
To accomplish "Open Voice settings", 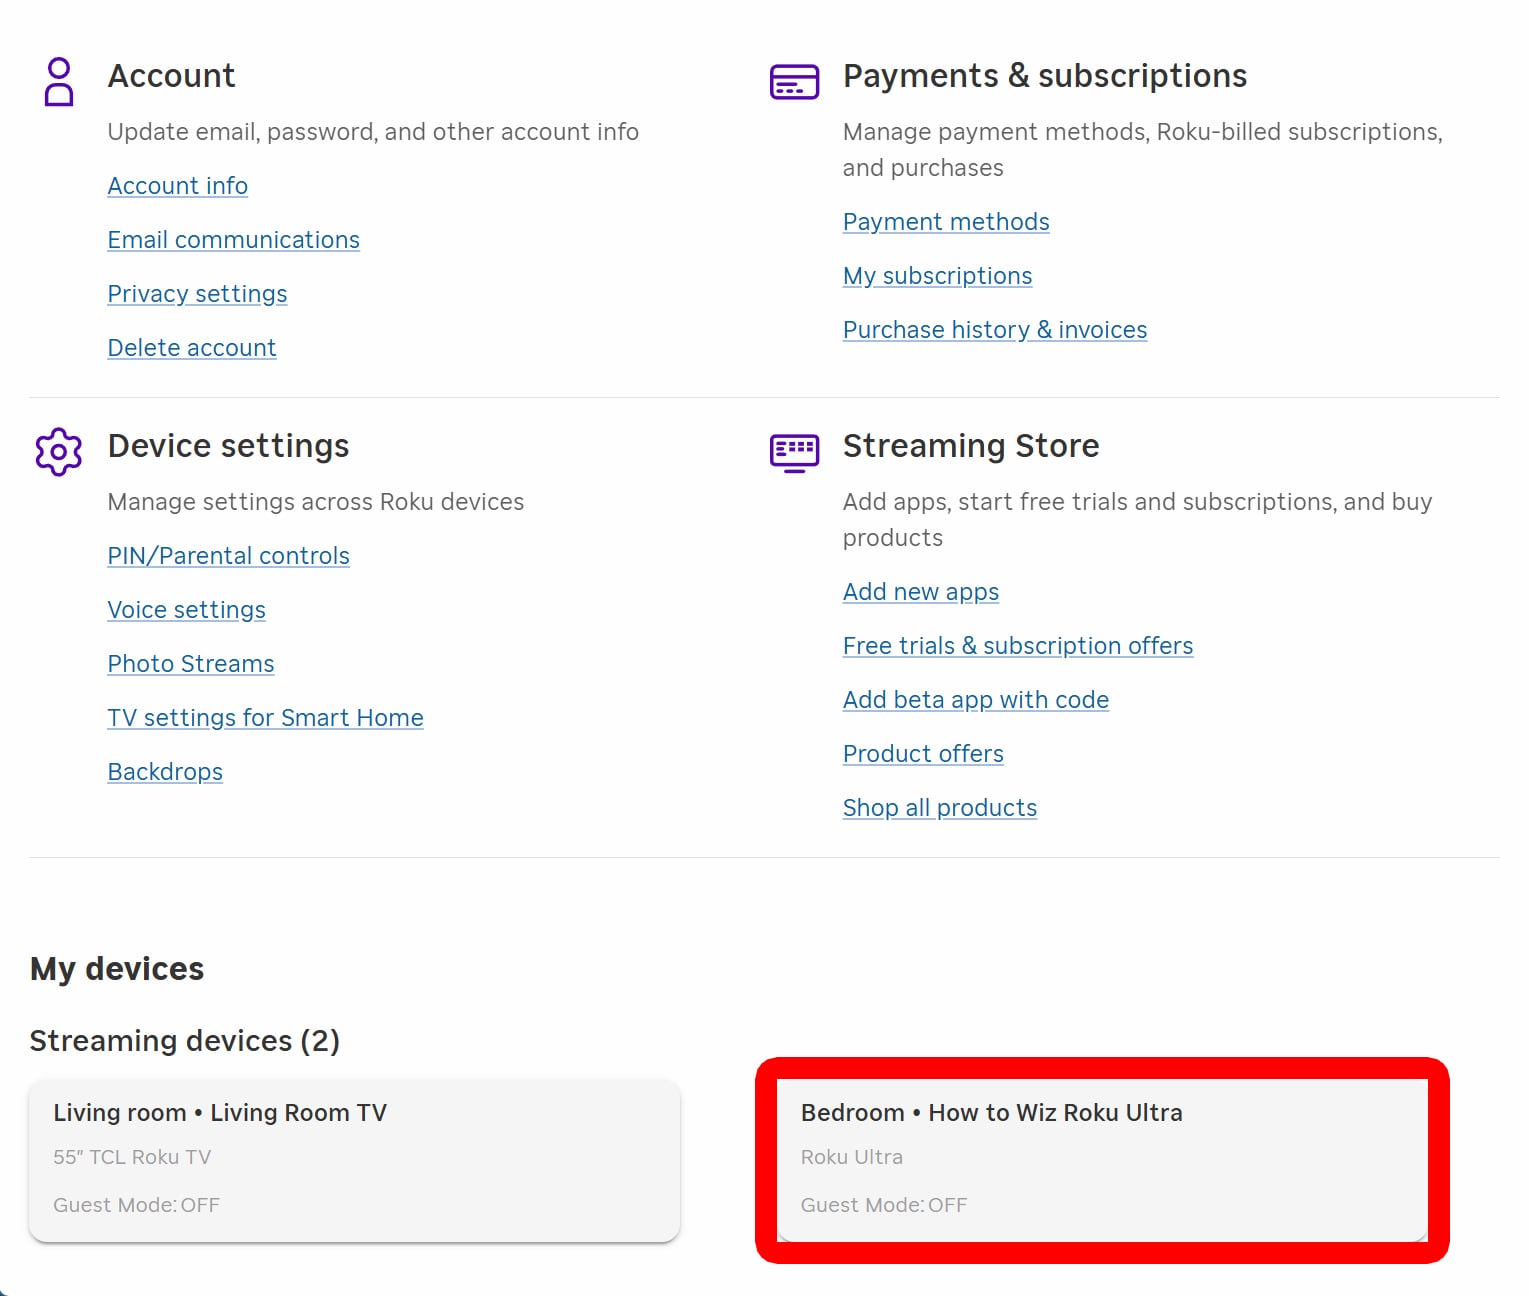I will (186, 610).
